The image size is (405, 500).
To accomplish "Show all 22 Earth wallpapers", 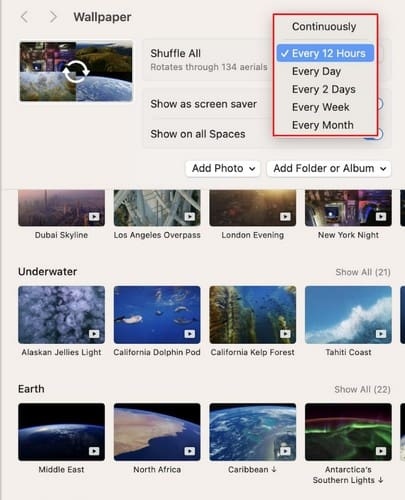I will tap(362, 389).
